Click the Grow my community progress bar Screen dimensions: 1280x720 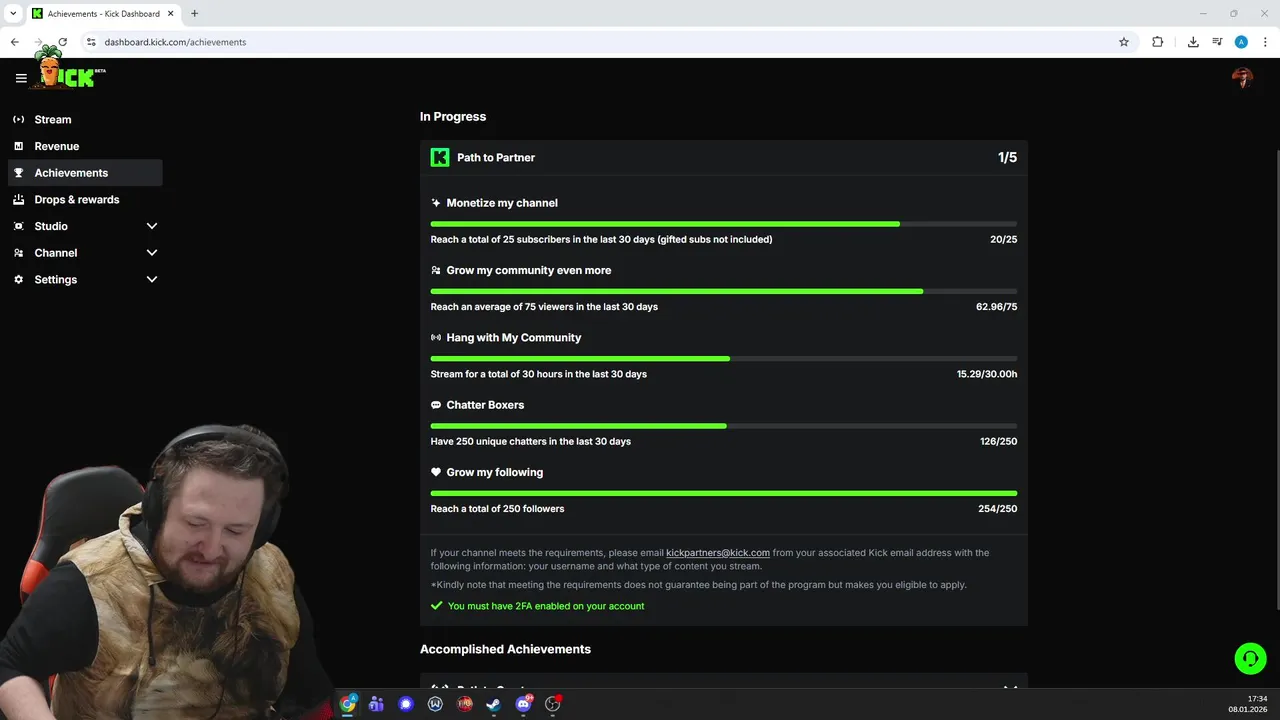pos(724,291)
